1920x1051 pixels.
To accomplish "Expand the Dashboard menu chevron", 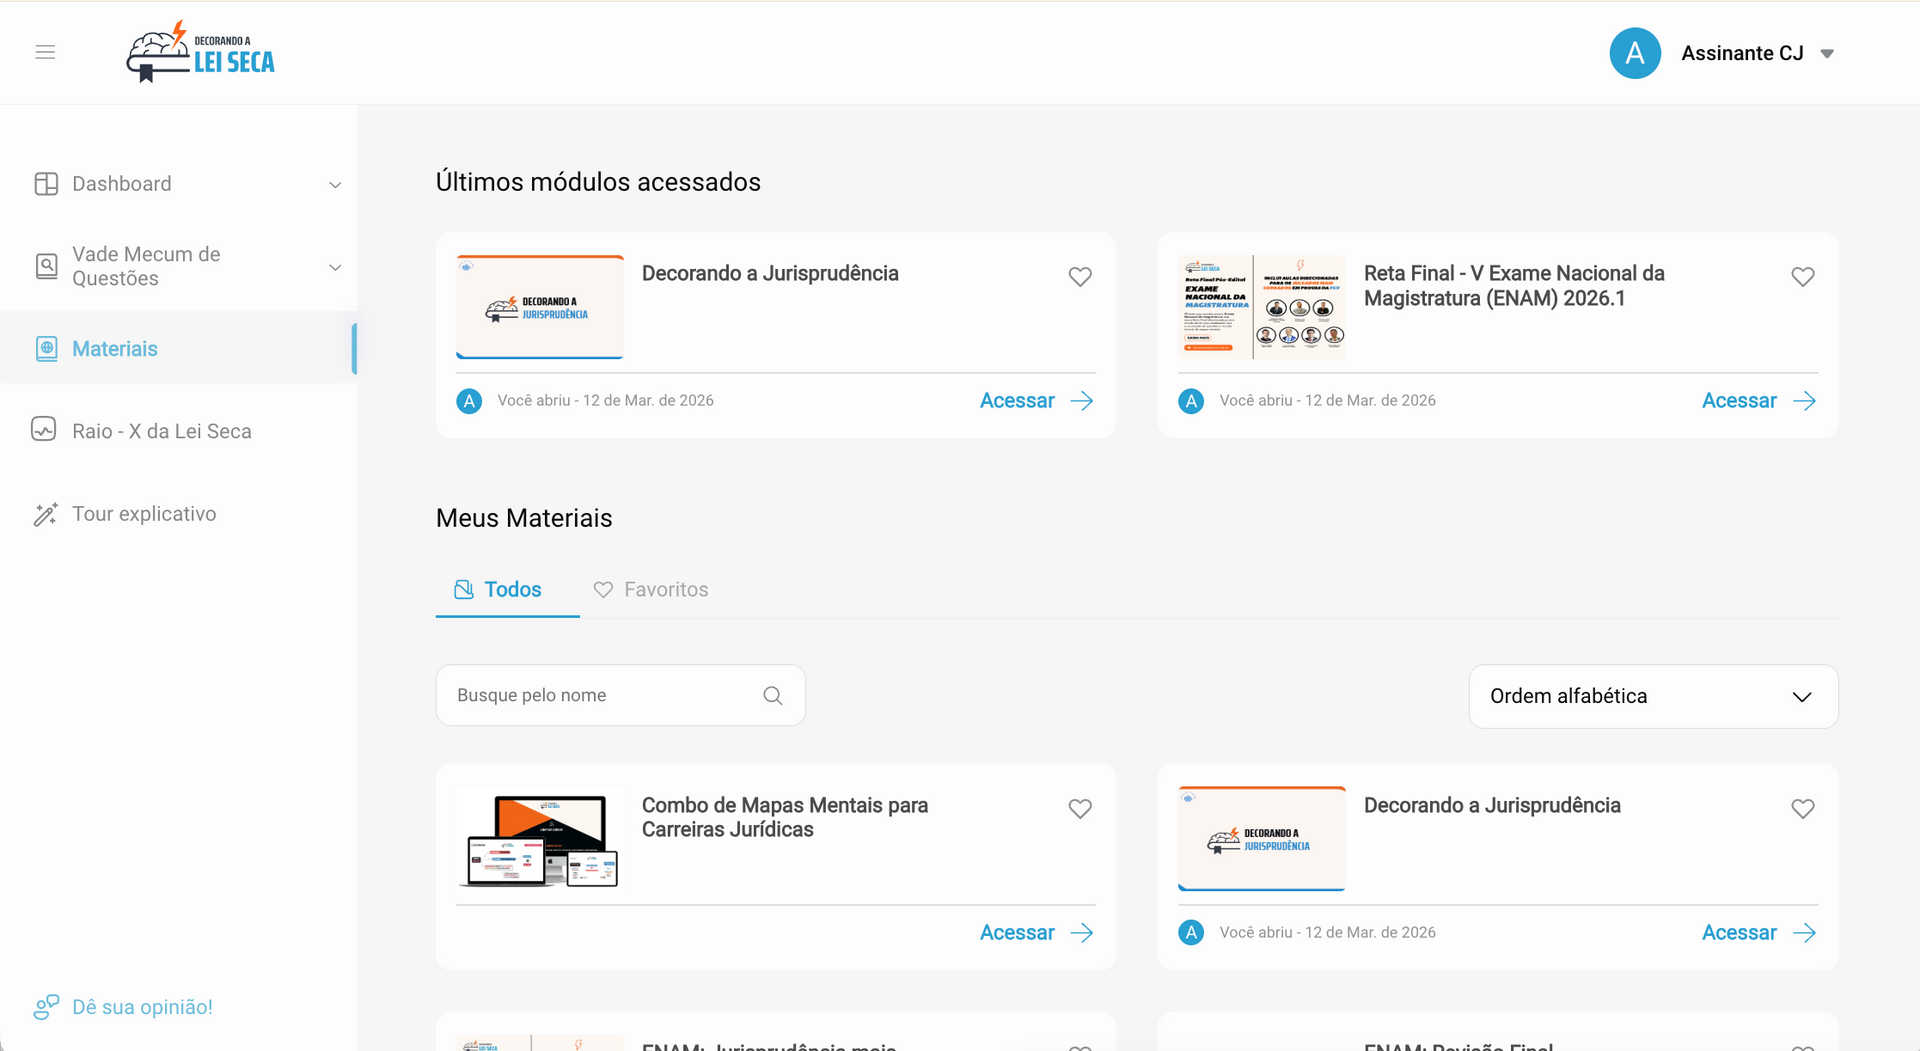I will (336, 185).
